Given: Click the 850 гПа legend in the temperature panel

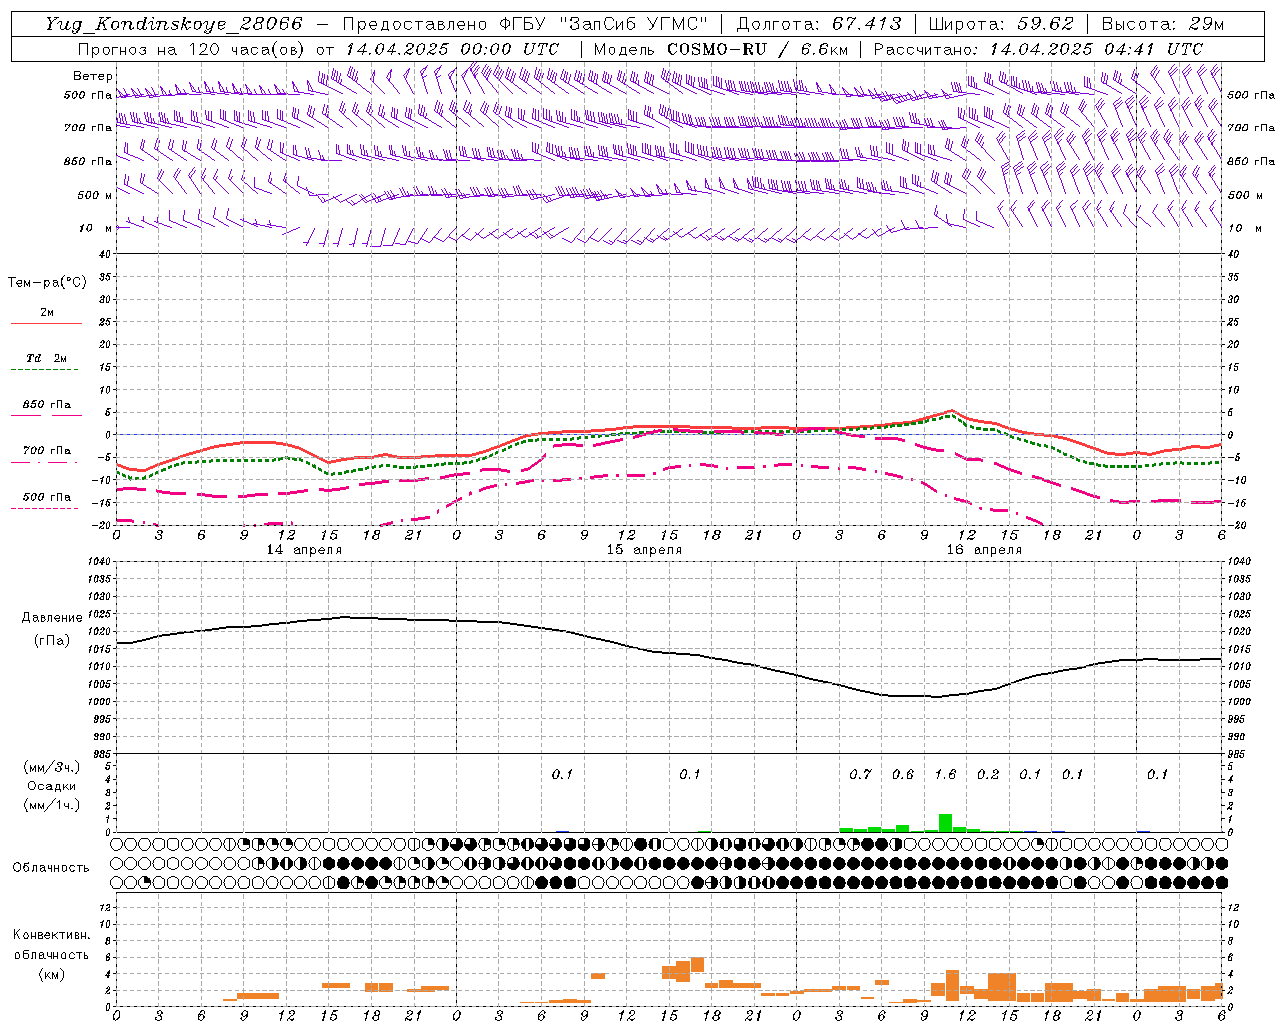Looking at the screenshot, I should (x=46, y=405).
